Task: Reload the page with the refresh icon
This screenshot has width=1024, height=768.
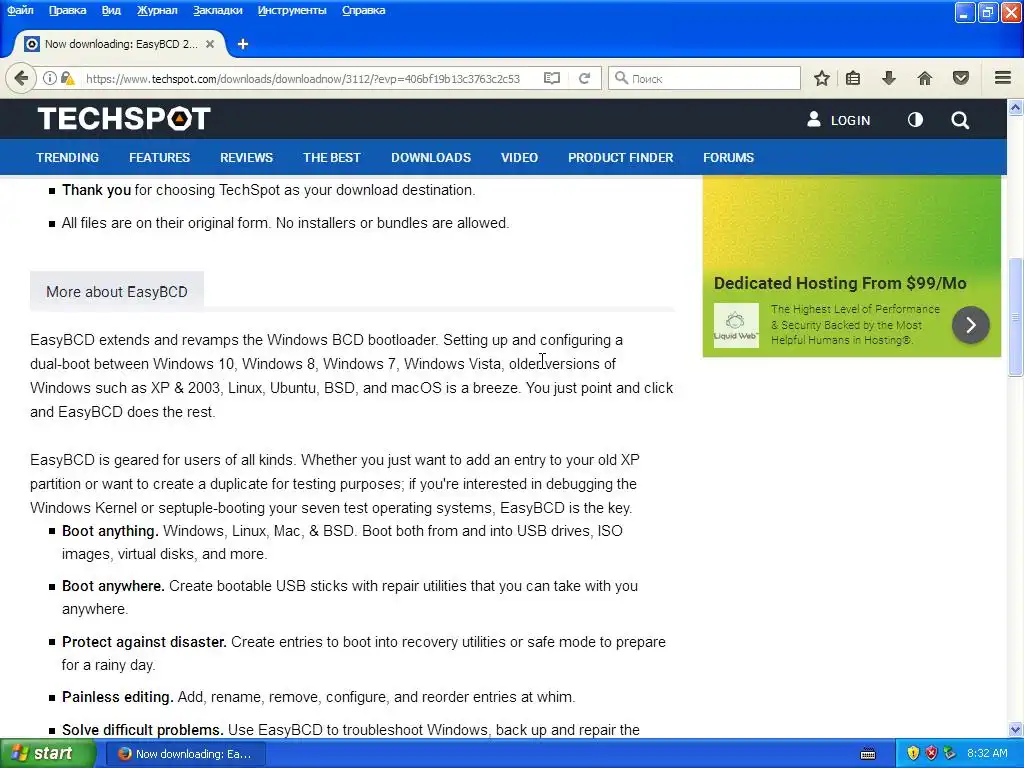Action: [x=584, y=78]
